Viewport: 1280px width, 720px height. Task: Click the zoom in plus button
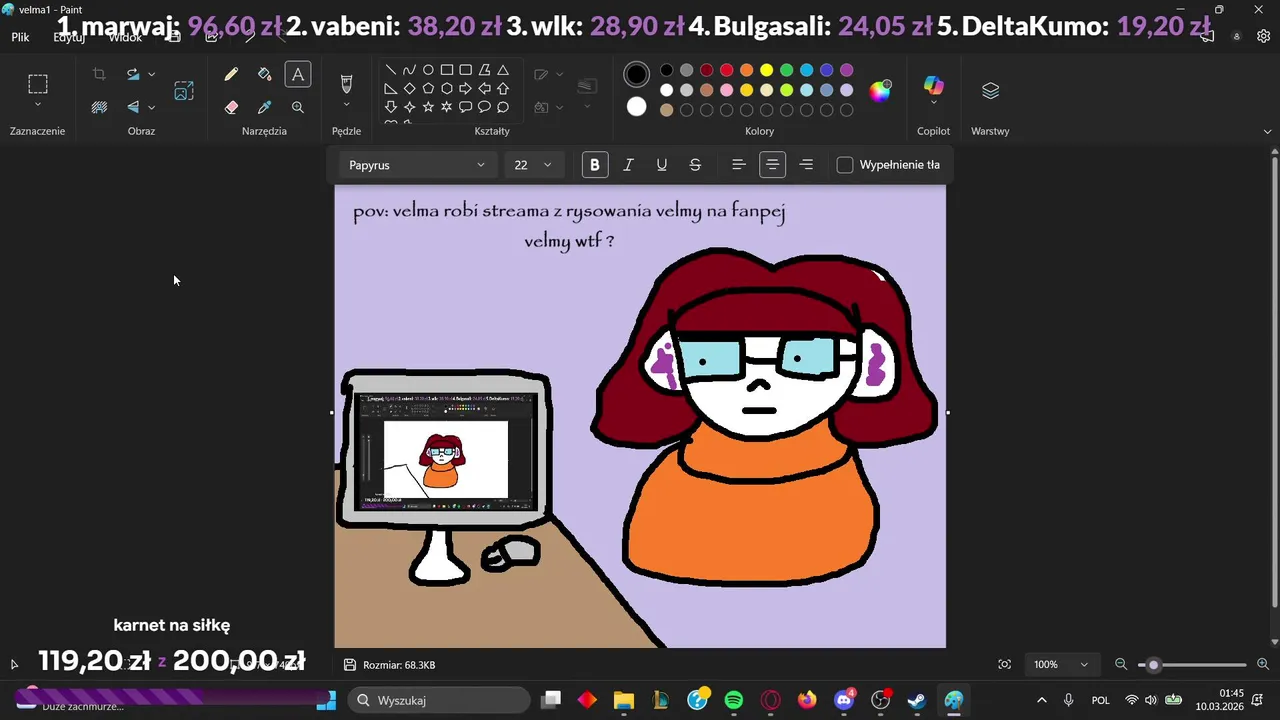[1263, 665]
